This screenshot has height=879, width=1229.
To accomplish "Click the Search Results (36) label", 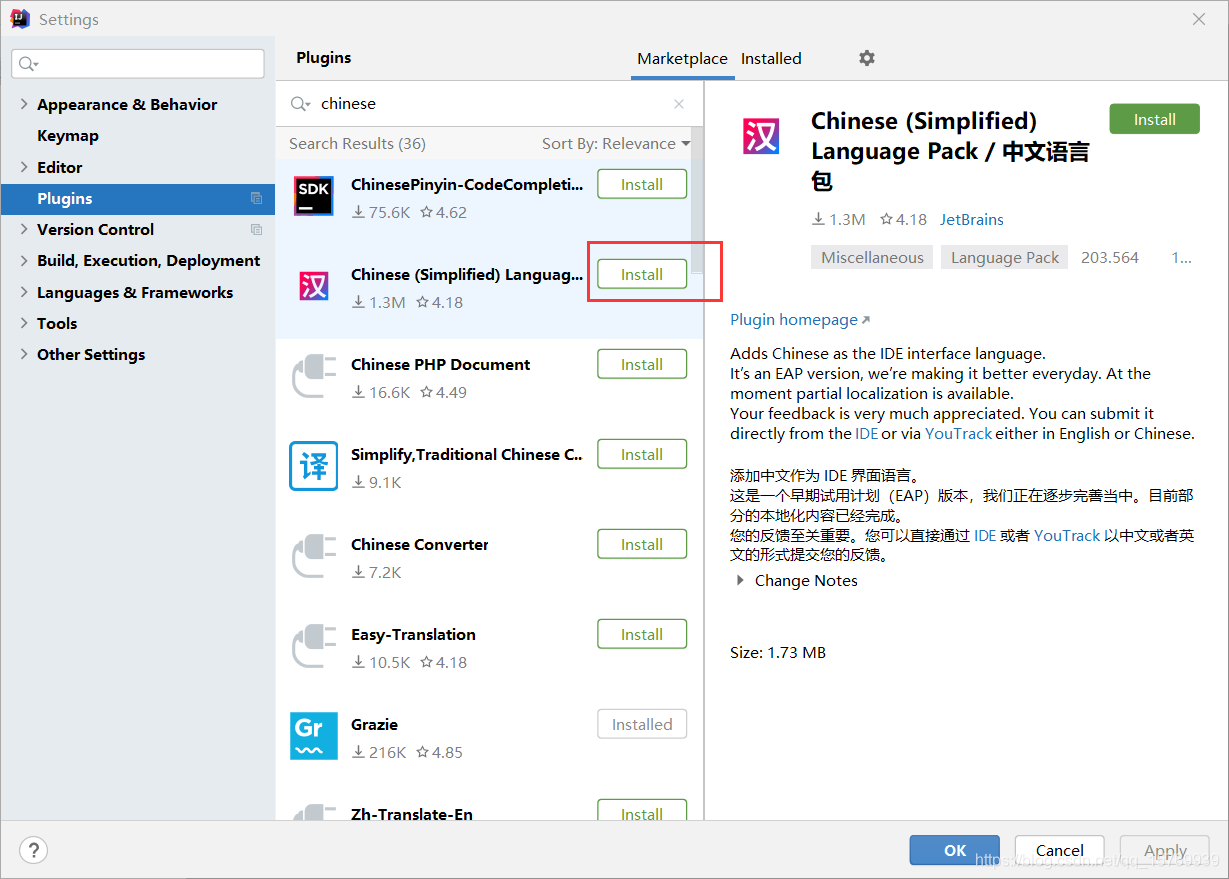I will click(357, 143).
